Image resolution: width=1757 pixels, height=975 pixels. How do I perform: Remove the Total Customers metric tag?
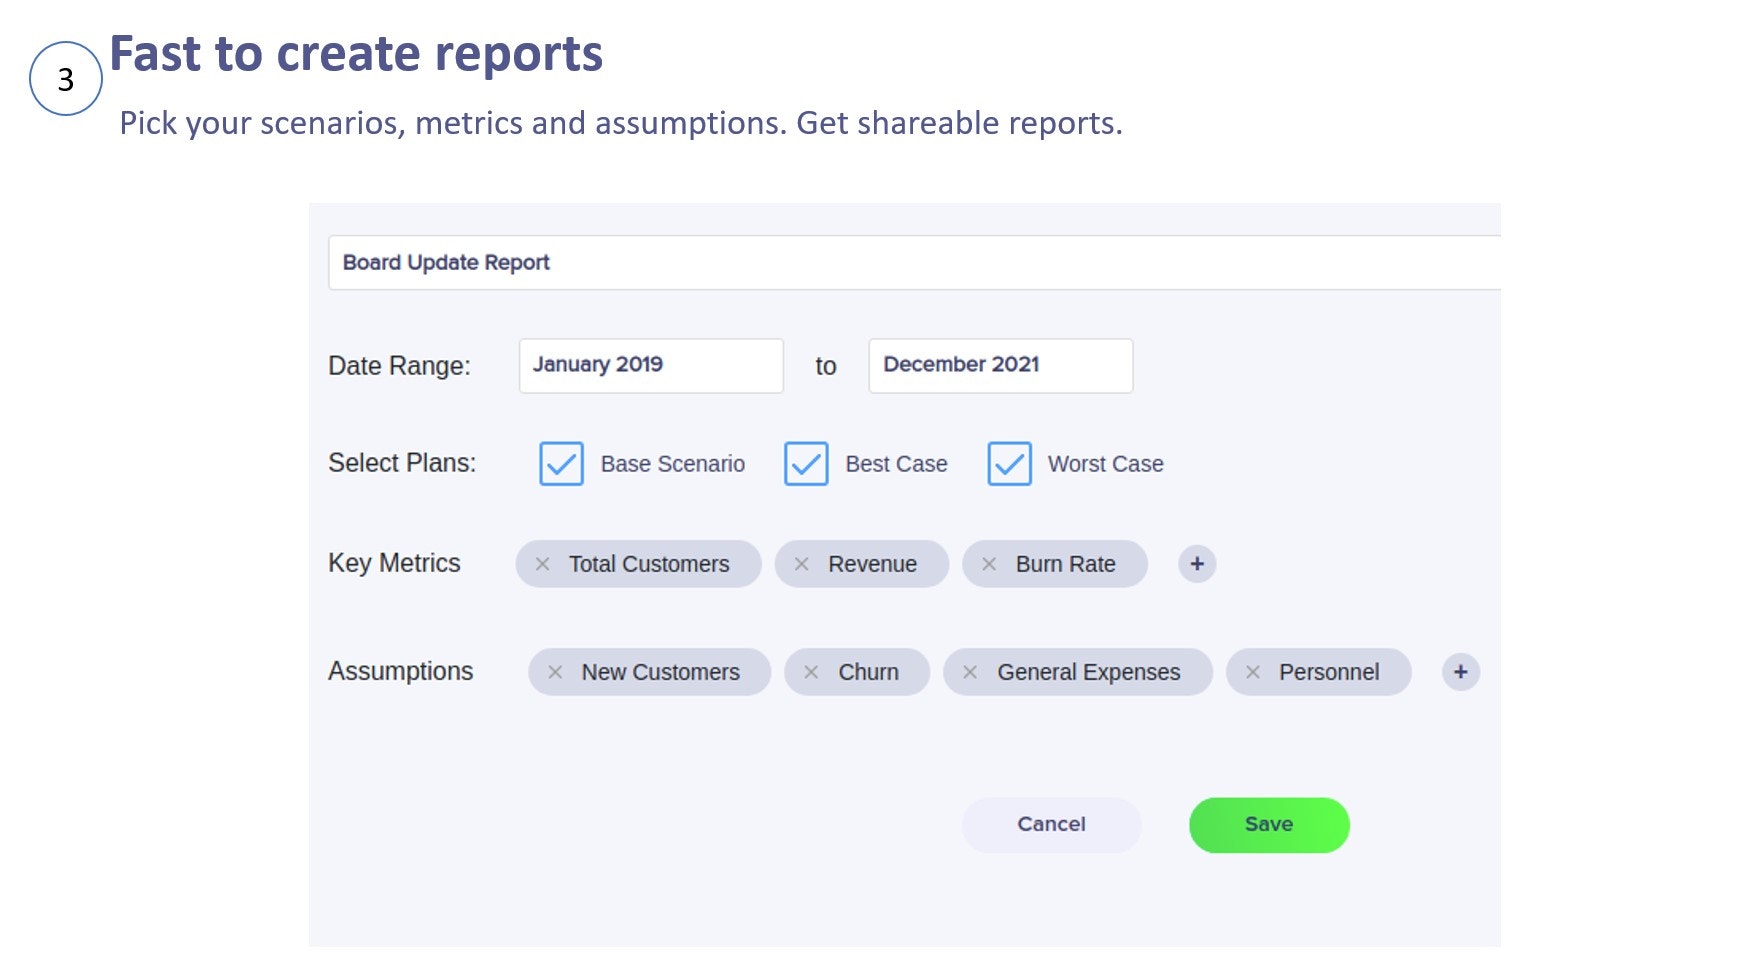coord(543,564)
